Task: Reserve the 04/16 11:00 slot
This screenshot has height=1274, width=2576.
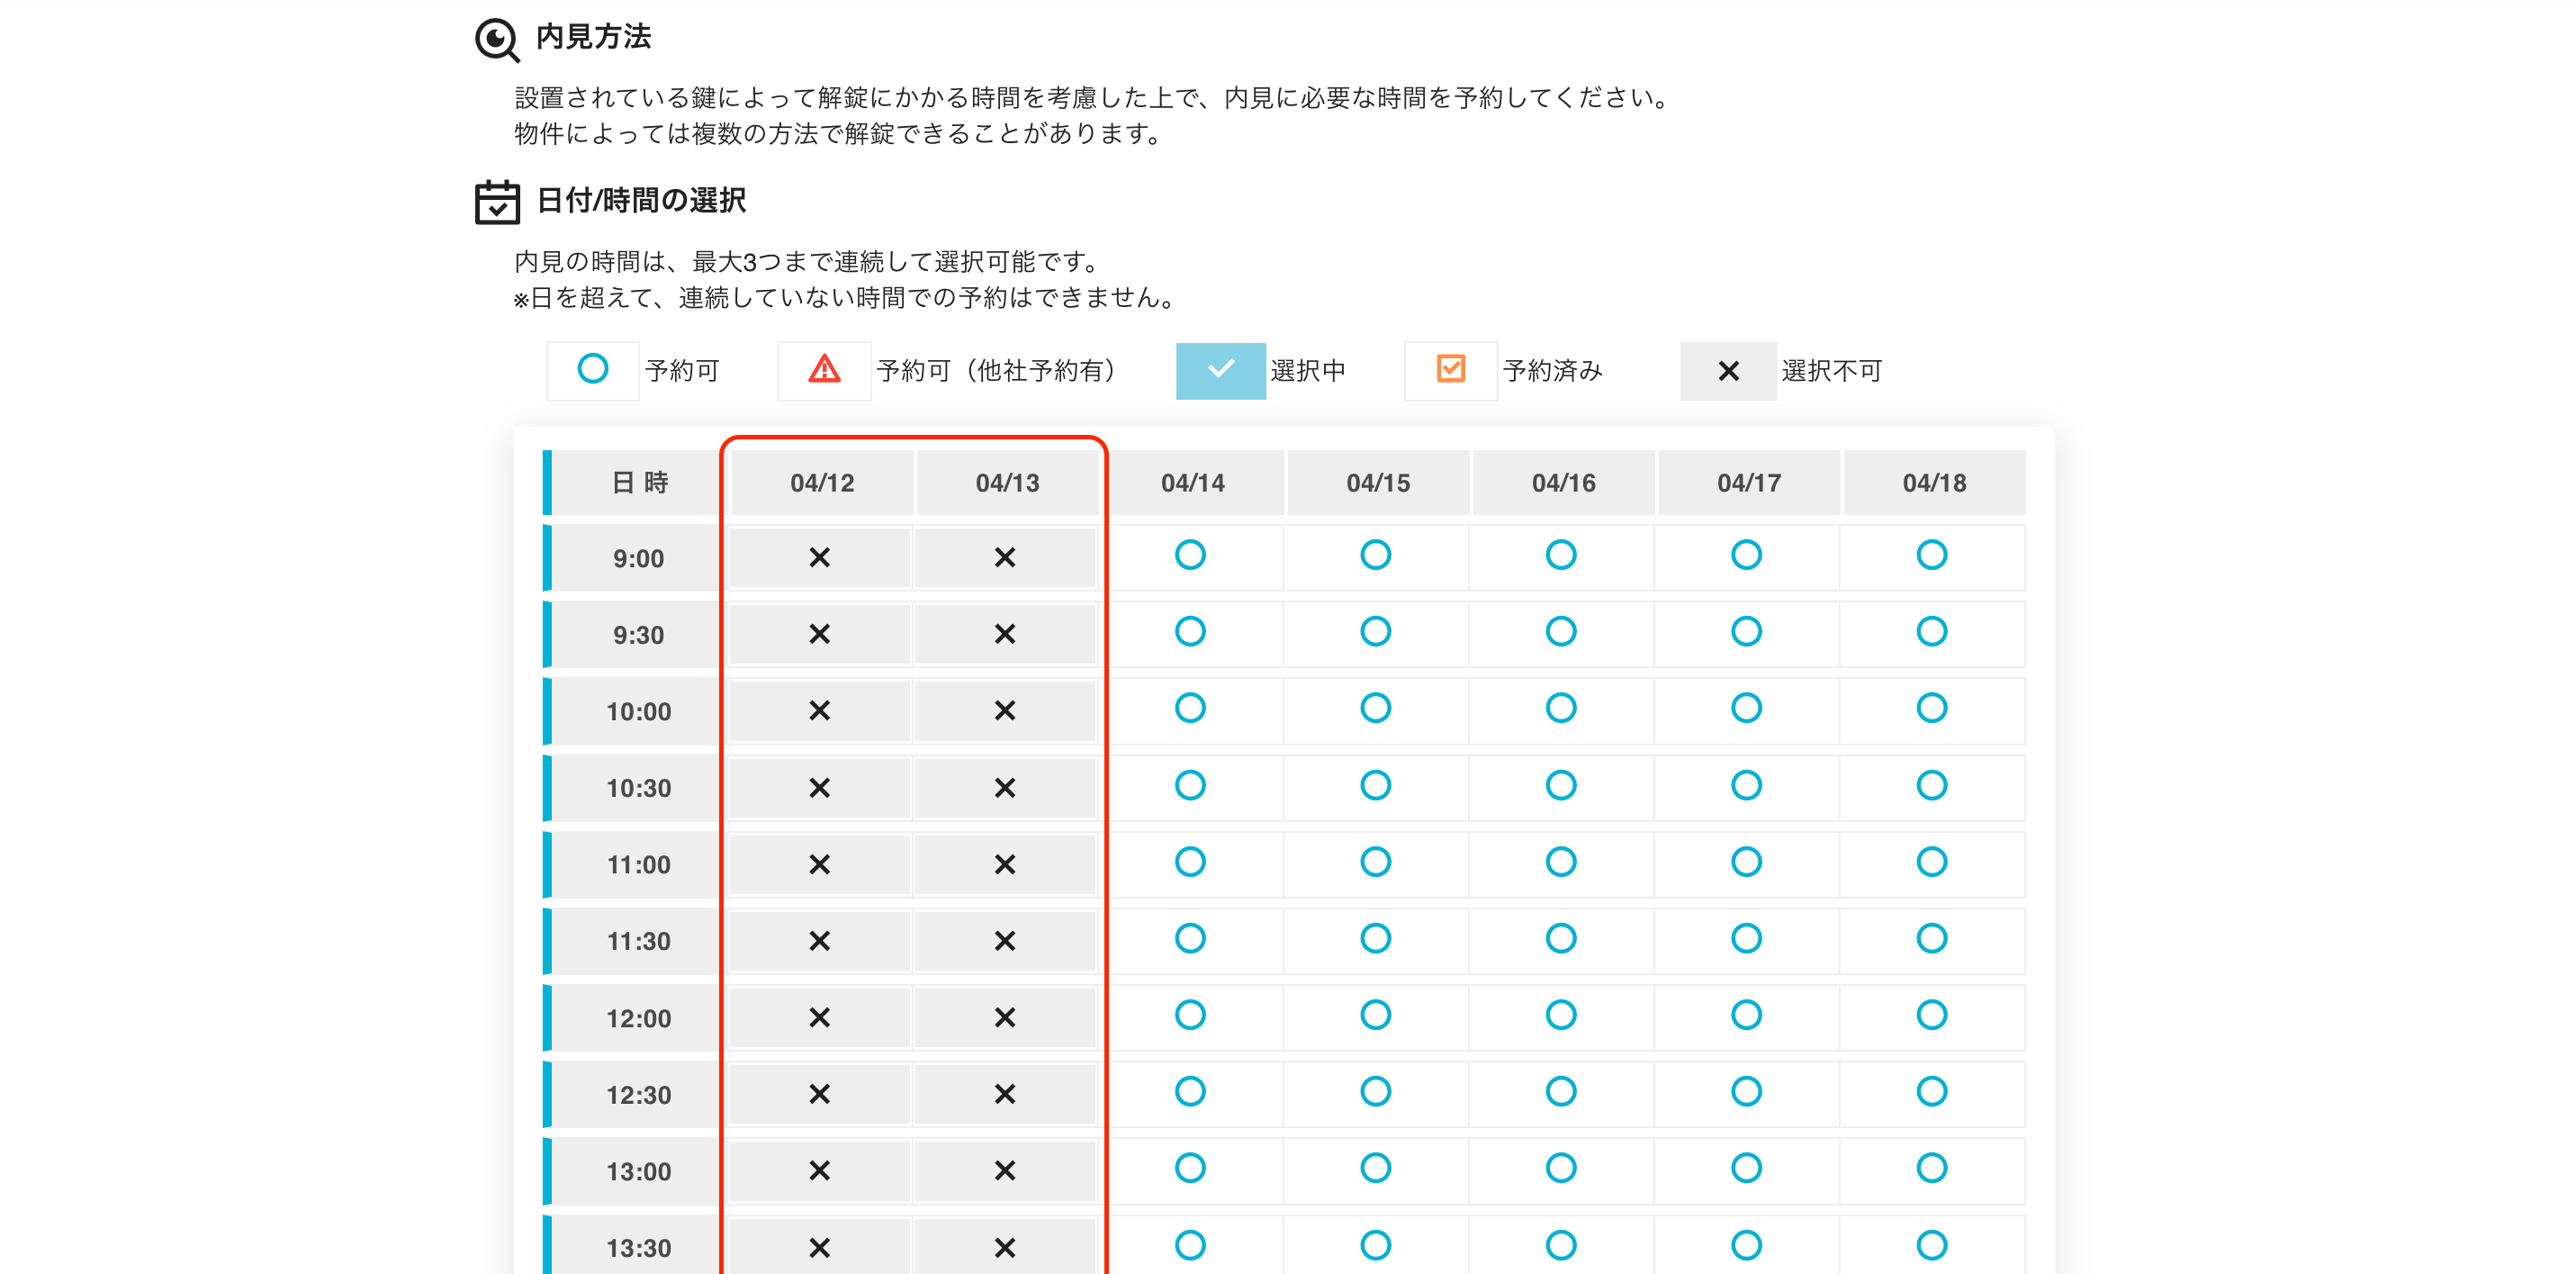Action: (x=1561, y=862)
